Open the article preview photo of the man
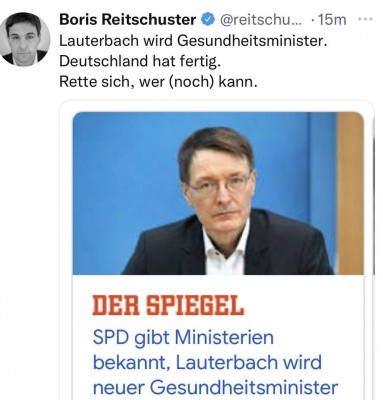This screenshot has height=400, width=383. point(218,193)
